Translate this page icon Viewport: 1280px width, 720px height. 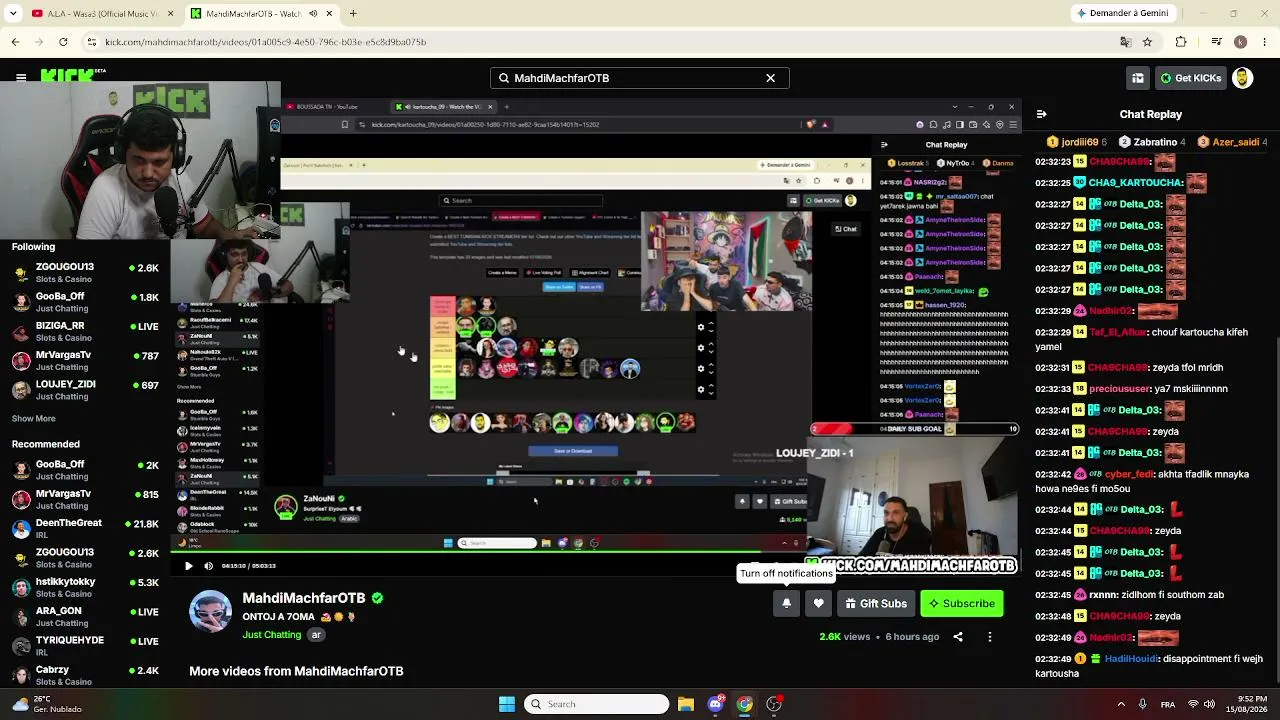point(1126,42)
